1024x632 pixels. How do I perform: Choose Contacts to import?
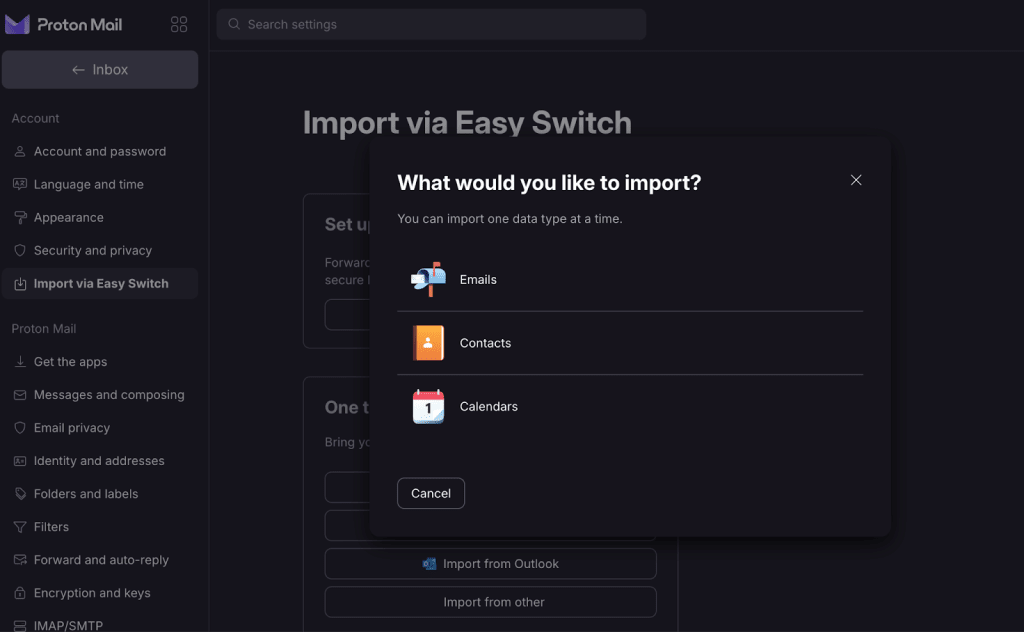pyautogui.click(x=630, y=343)
